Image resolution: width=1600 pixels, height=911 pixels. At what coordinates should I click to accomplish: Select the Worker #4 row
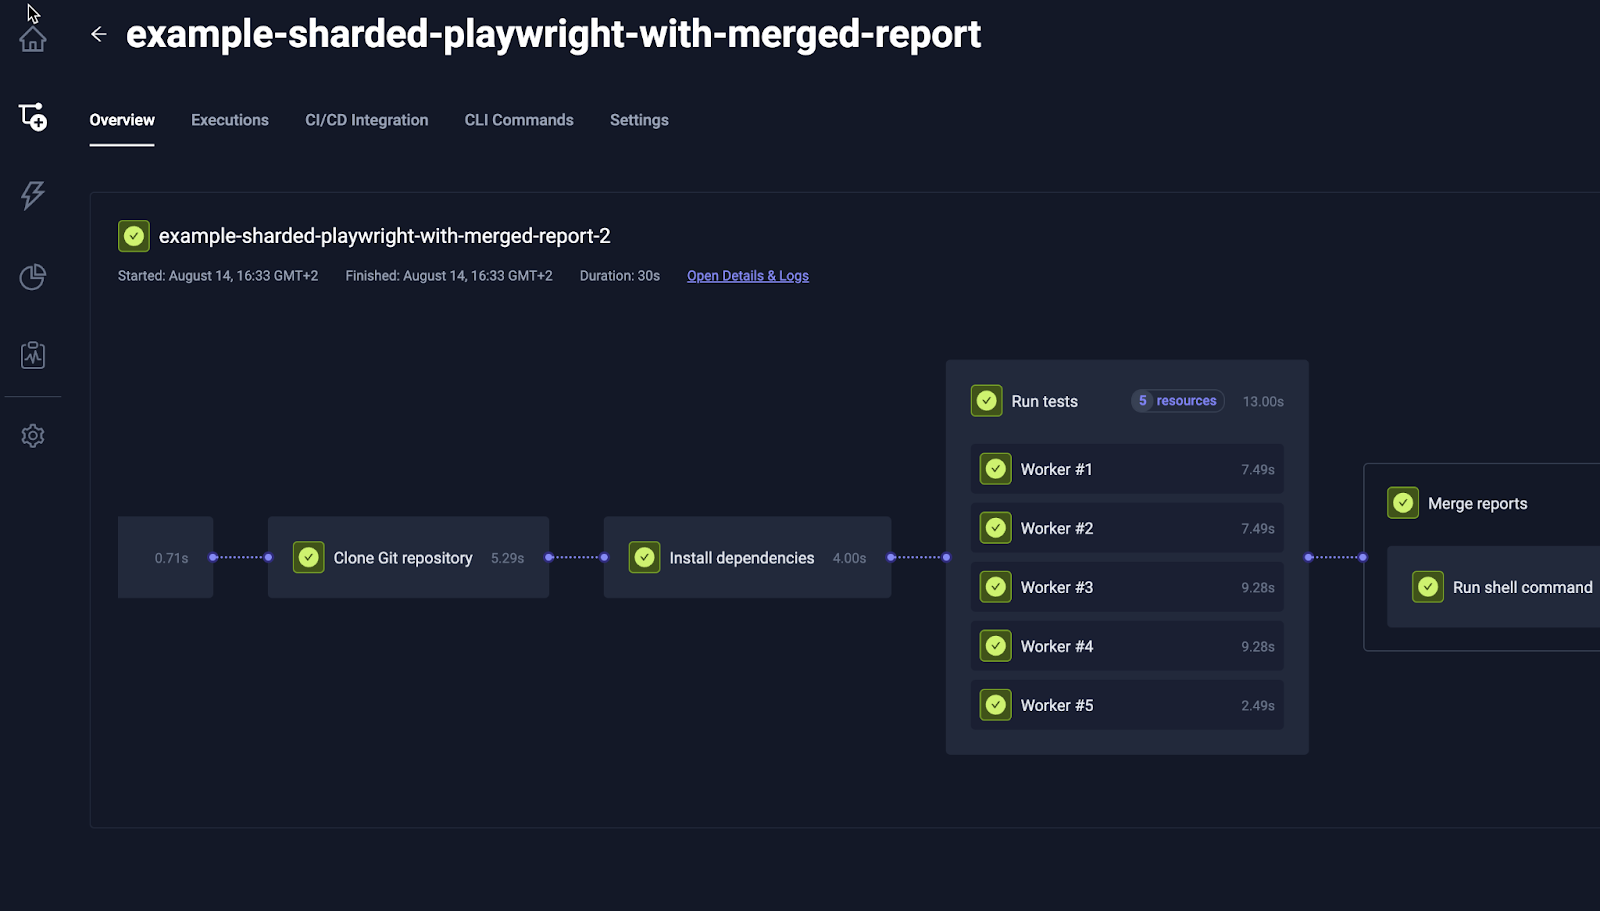1127,646
